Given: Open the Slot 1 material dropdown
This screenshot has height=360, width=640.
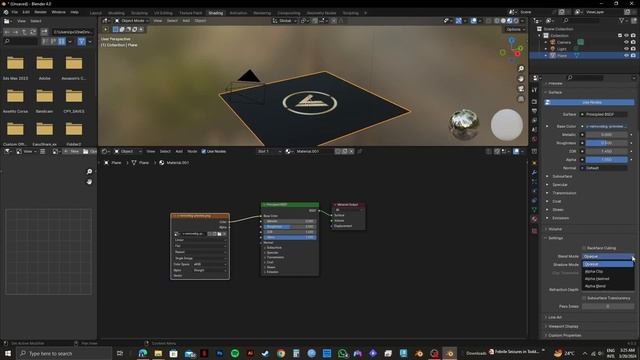Looking at the screenshot, I should pos(269,151).
